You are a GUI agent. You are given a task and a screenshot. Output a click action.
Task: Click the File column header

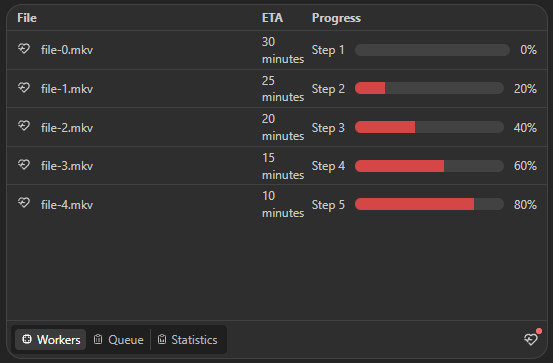(x=27, y=18)
